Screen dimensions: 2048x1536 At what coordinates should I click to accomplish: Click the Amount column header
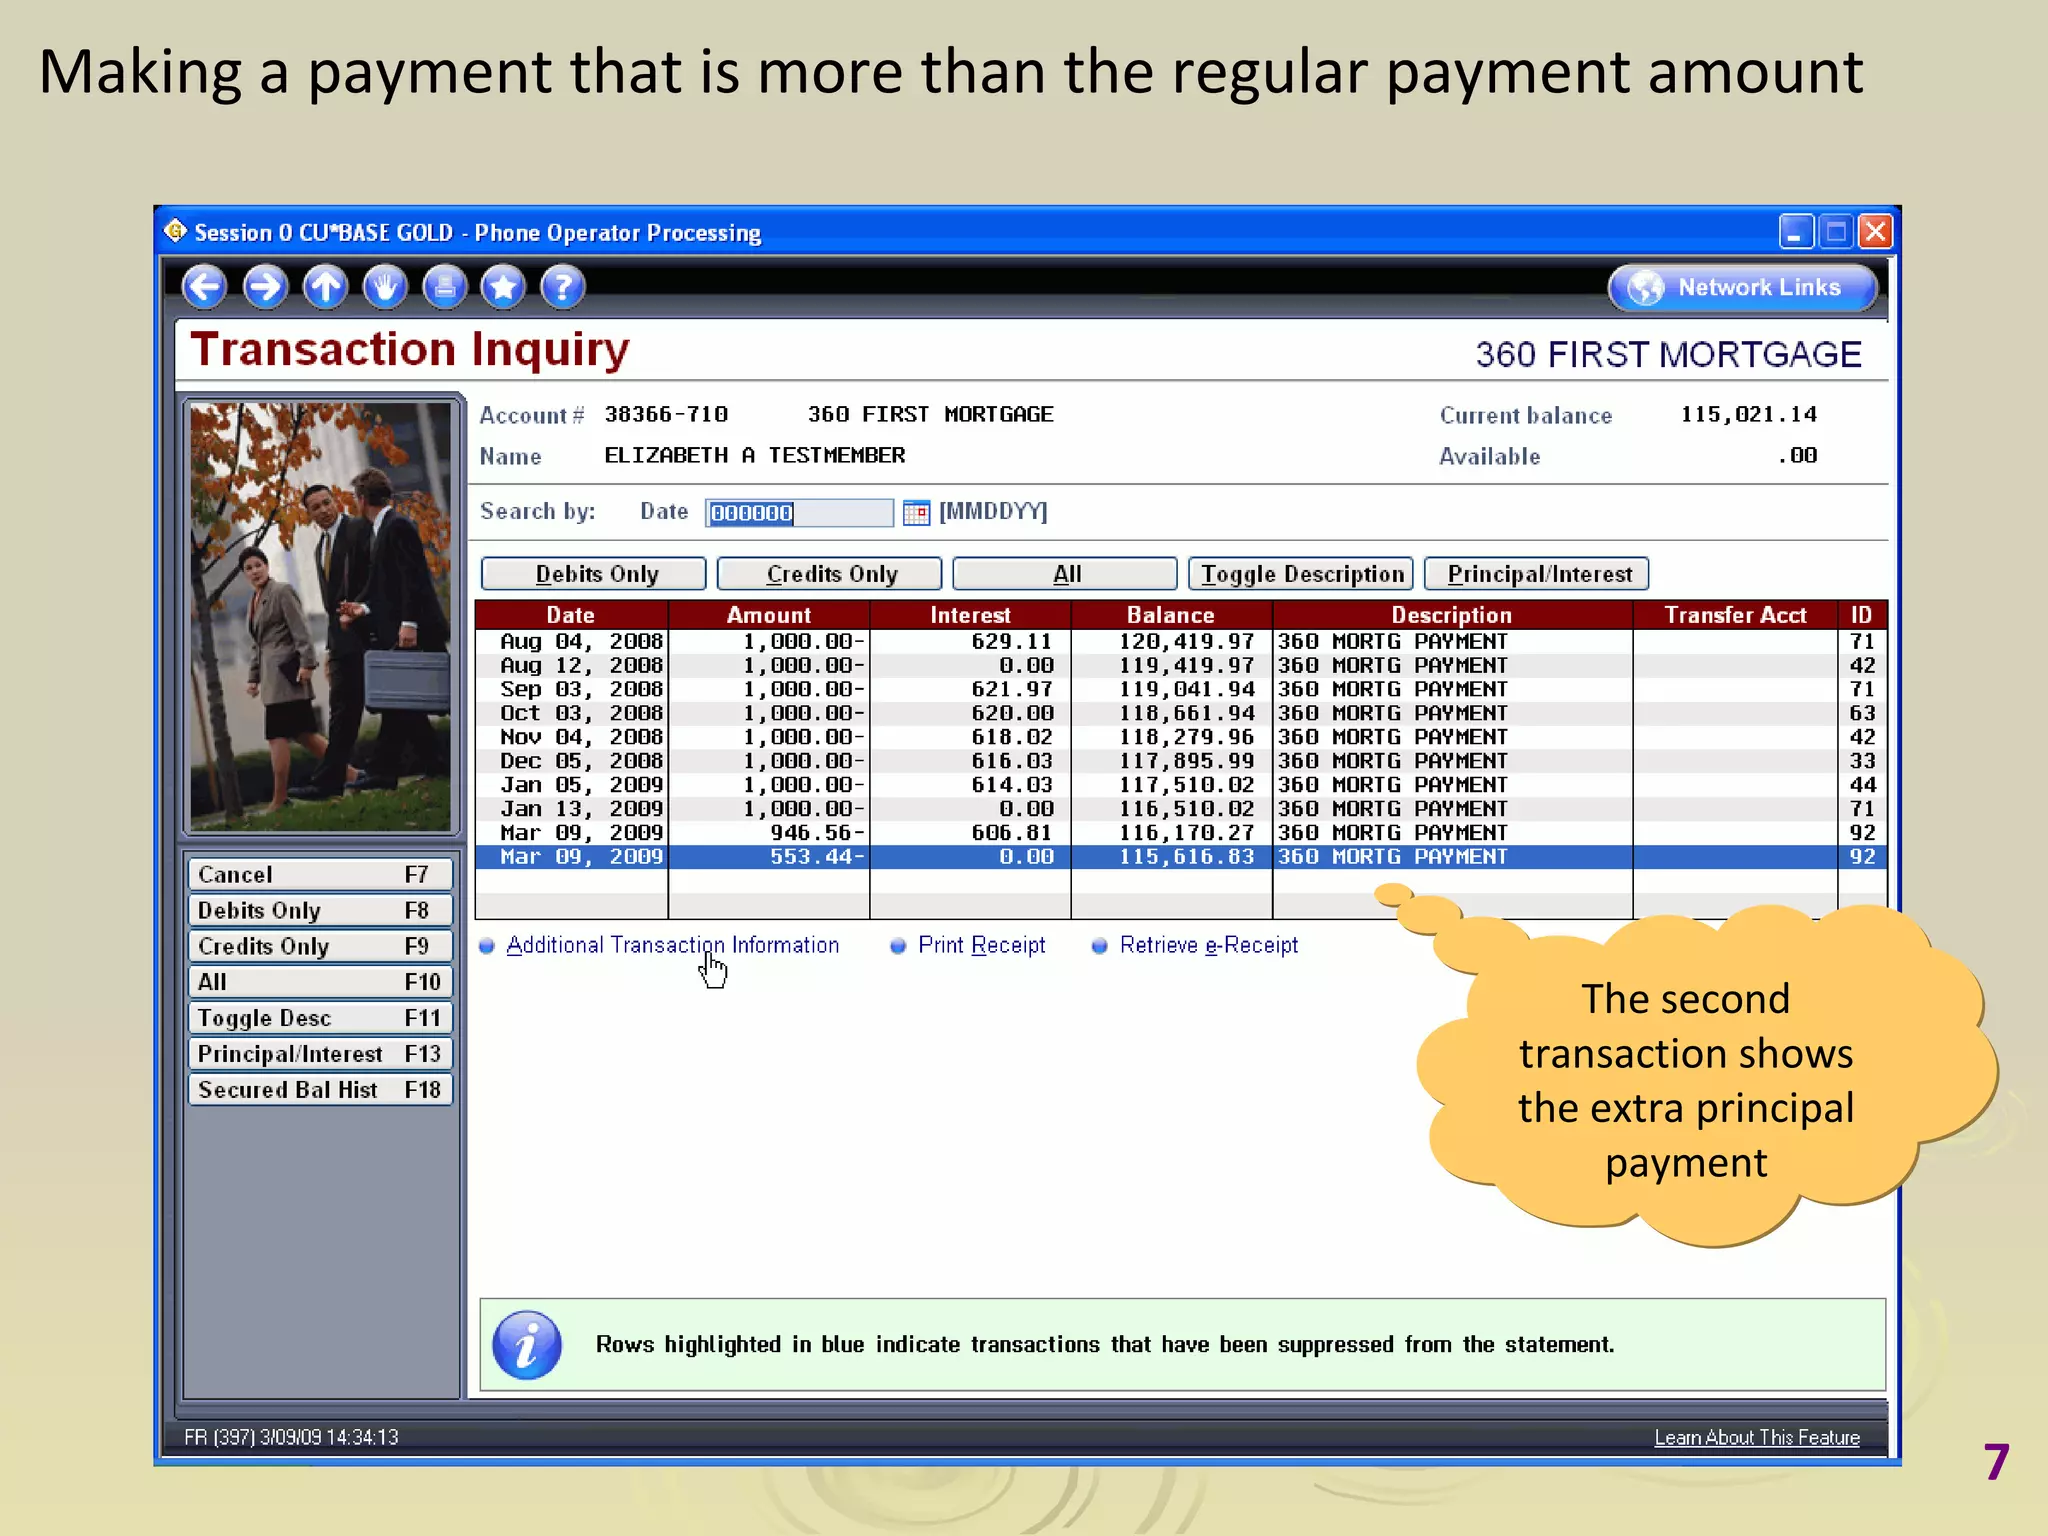tap(769, 615)
